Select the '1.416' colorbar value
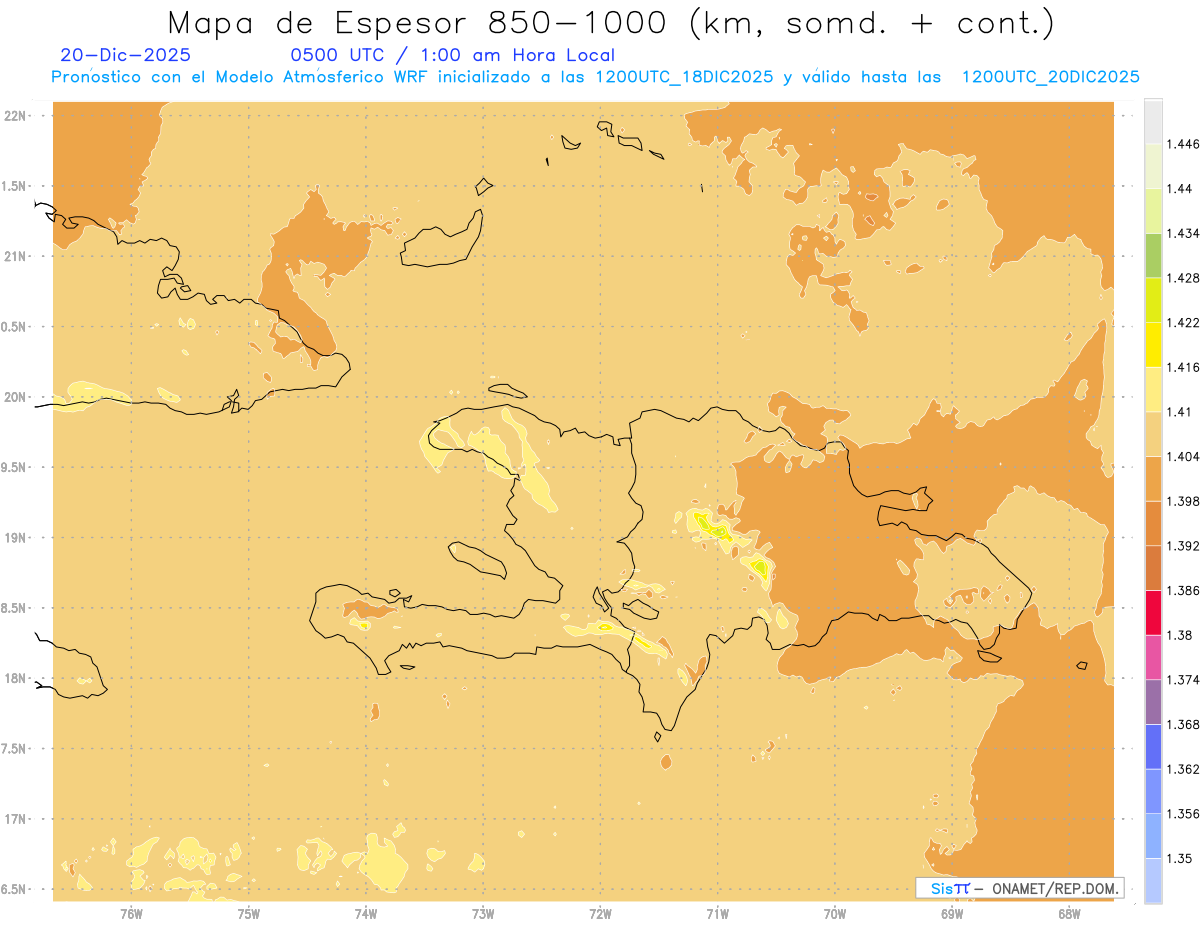This screenshot has height=927, width=1200. tap(1183, 367)
